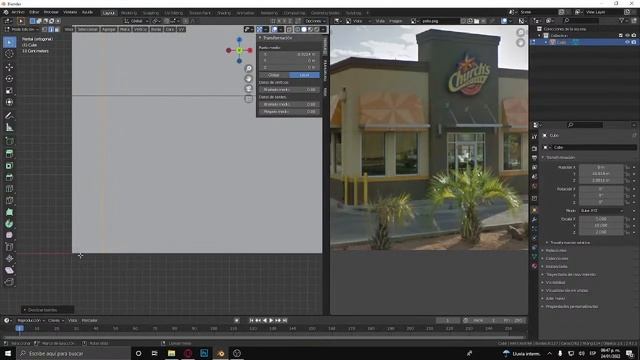Click the viewport pan hand gizmo
This screenshot has width=640, height=360.
point(249,78)
